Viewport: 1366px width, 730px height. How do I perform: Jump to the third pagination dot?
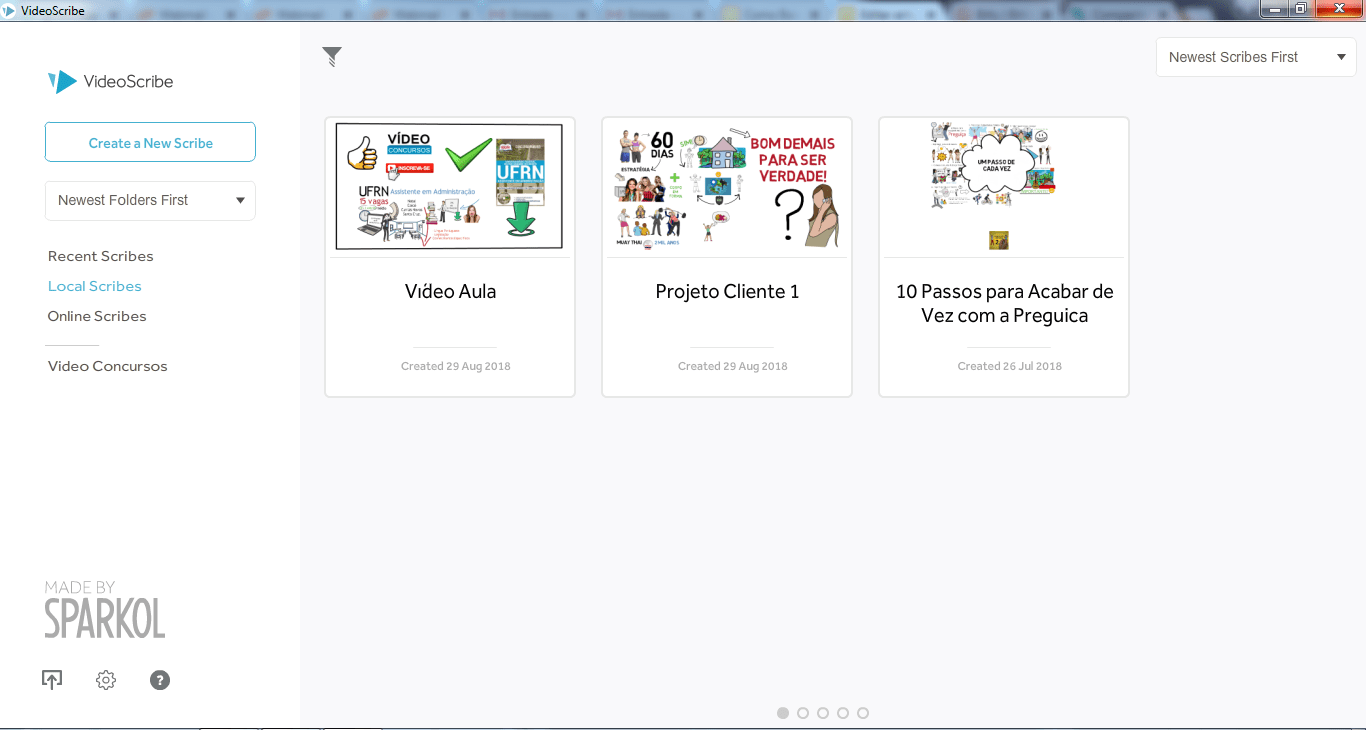823,713
